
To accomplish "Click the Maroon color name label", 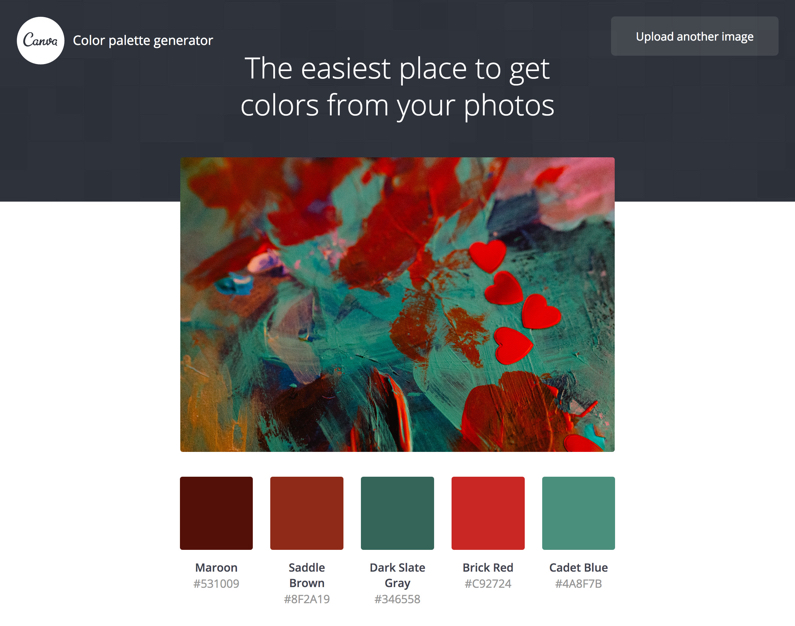I will [216, 568].
